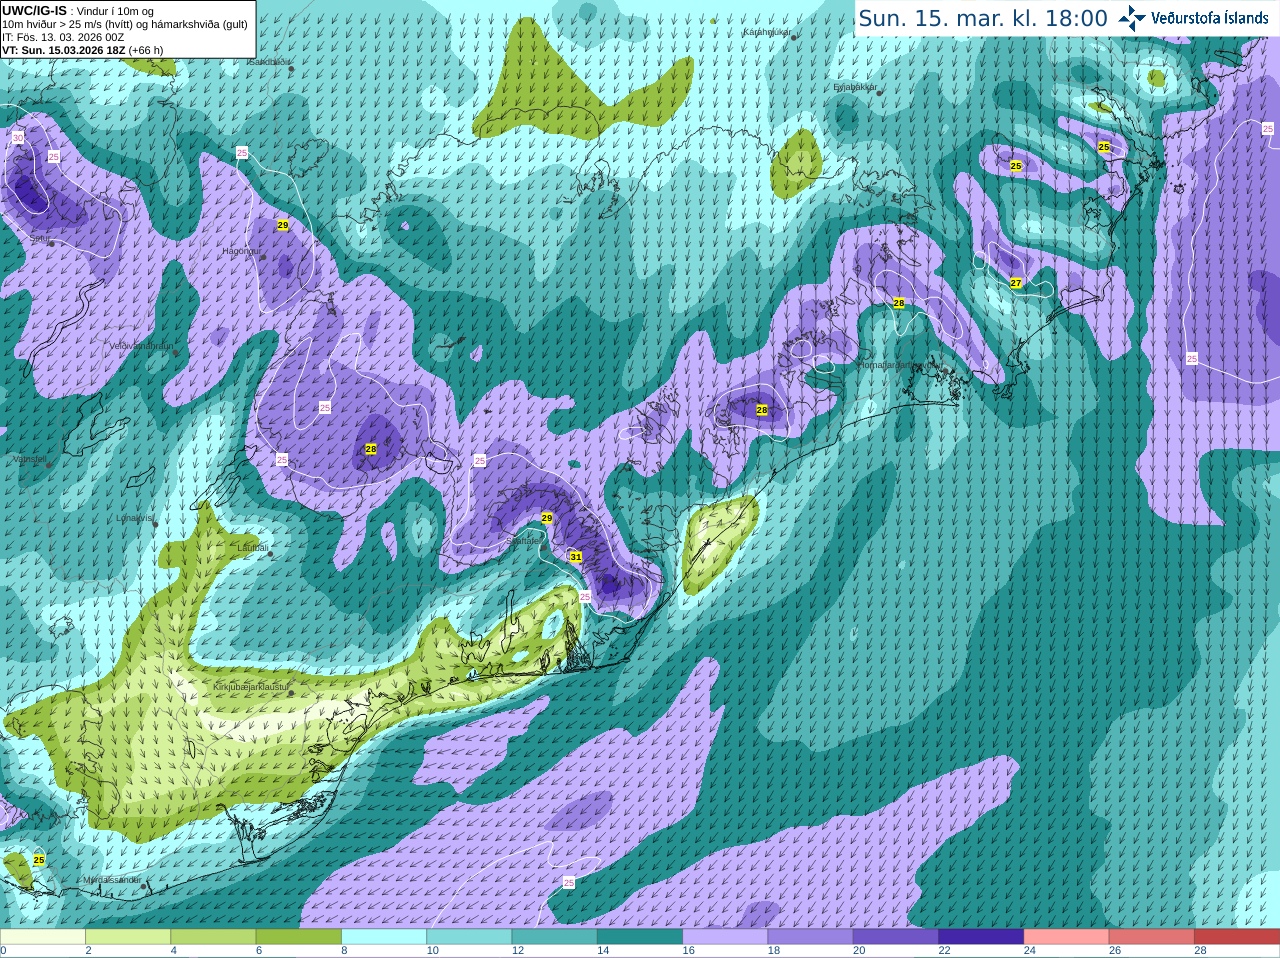Viewport: 1280px width, 958px height.
Task: Select the 18–20 m/s legend color swatch
Action: 810,937
